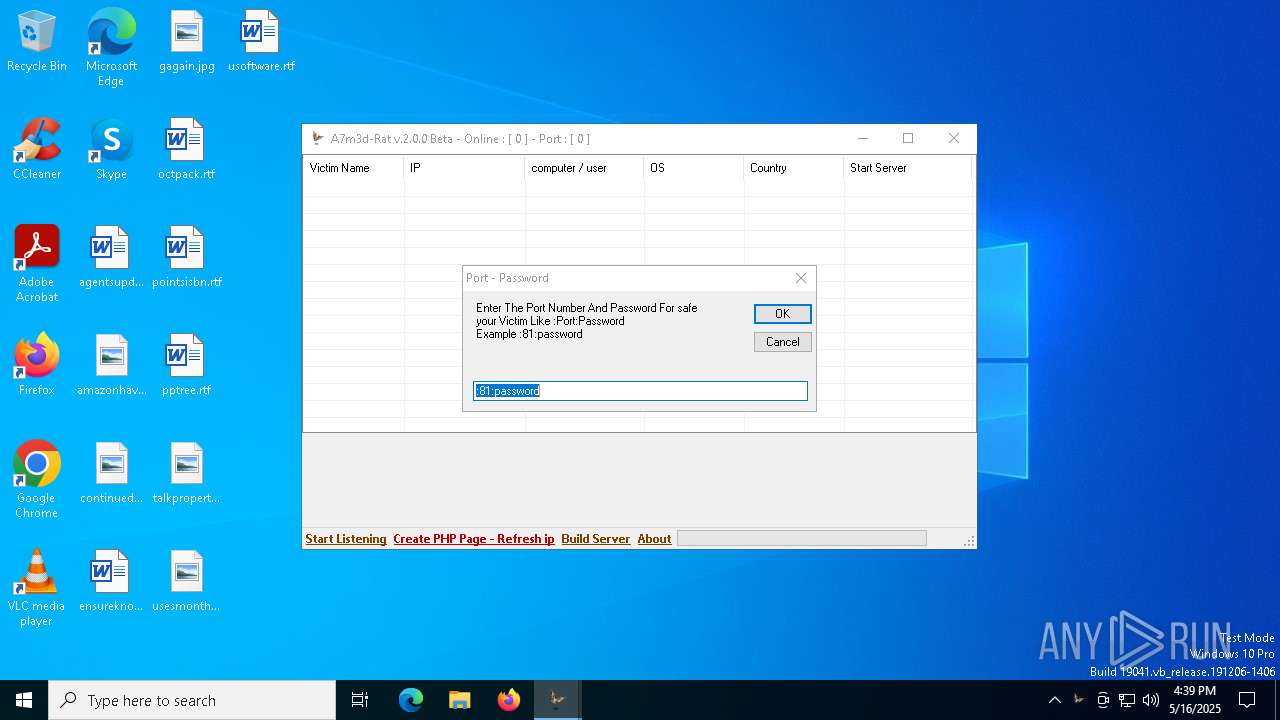The image size is (1280, 720).
Task: Click the Victim Name column header
Action: 353,168
